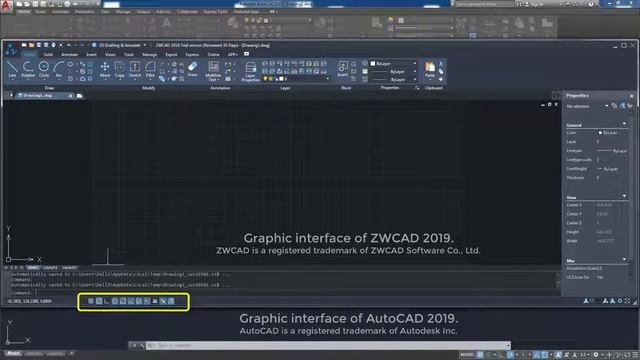Switch to Model tab in ZWCAD

[33, 268]
